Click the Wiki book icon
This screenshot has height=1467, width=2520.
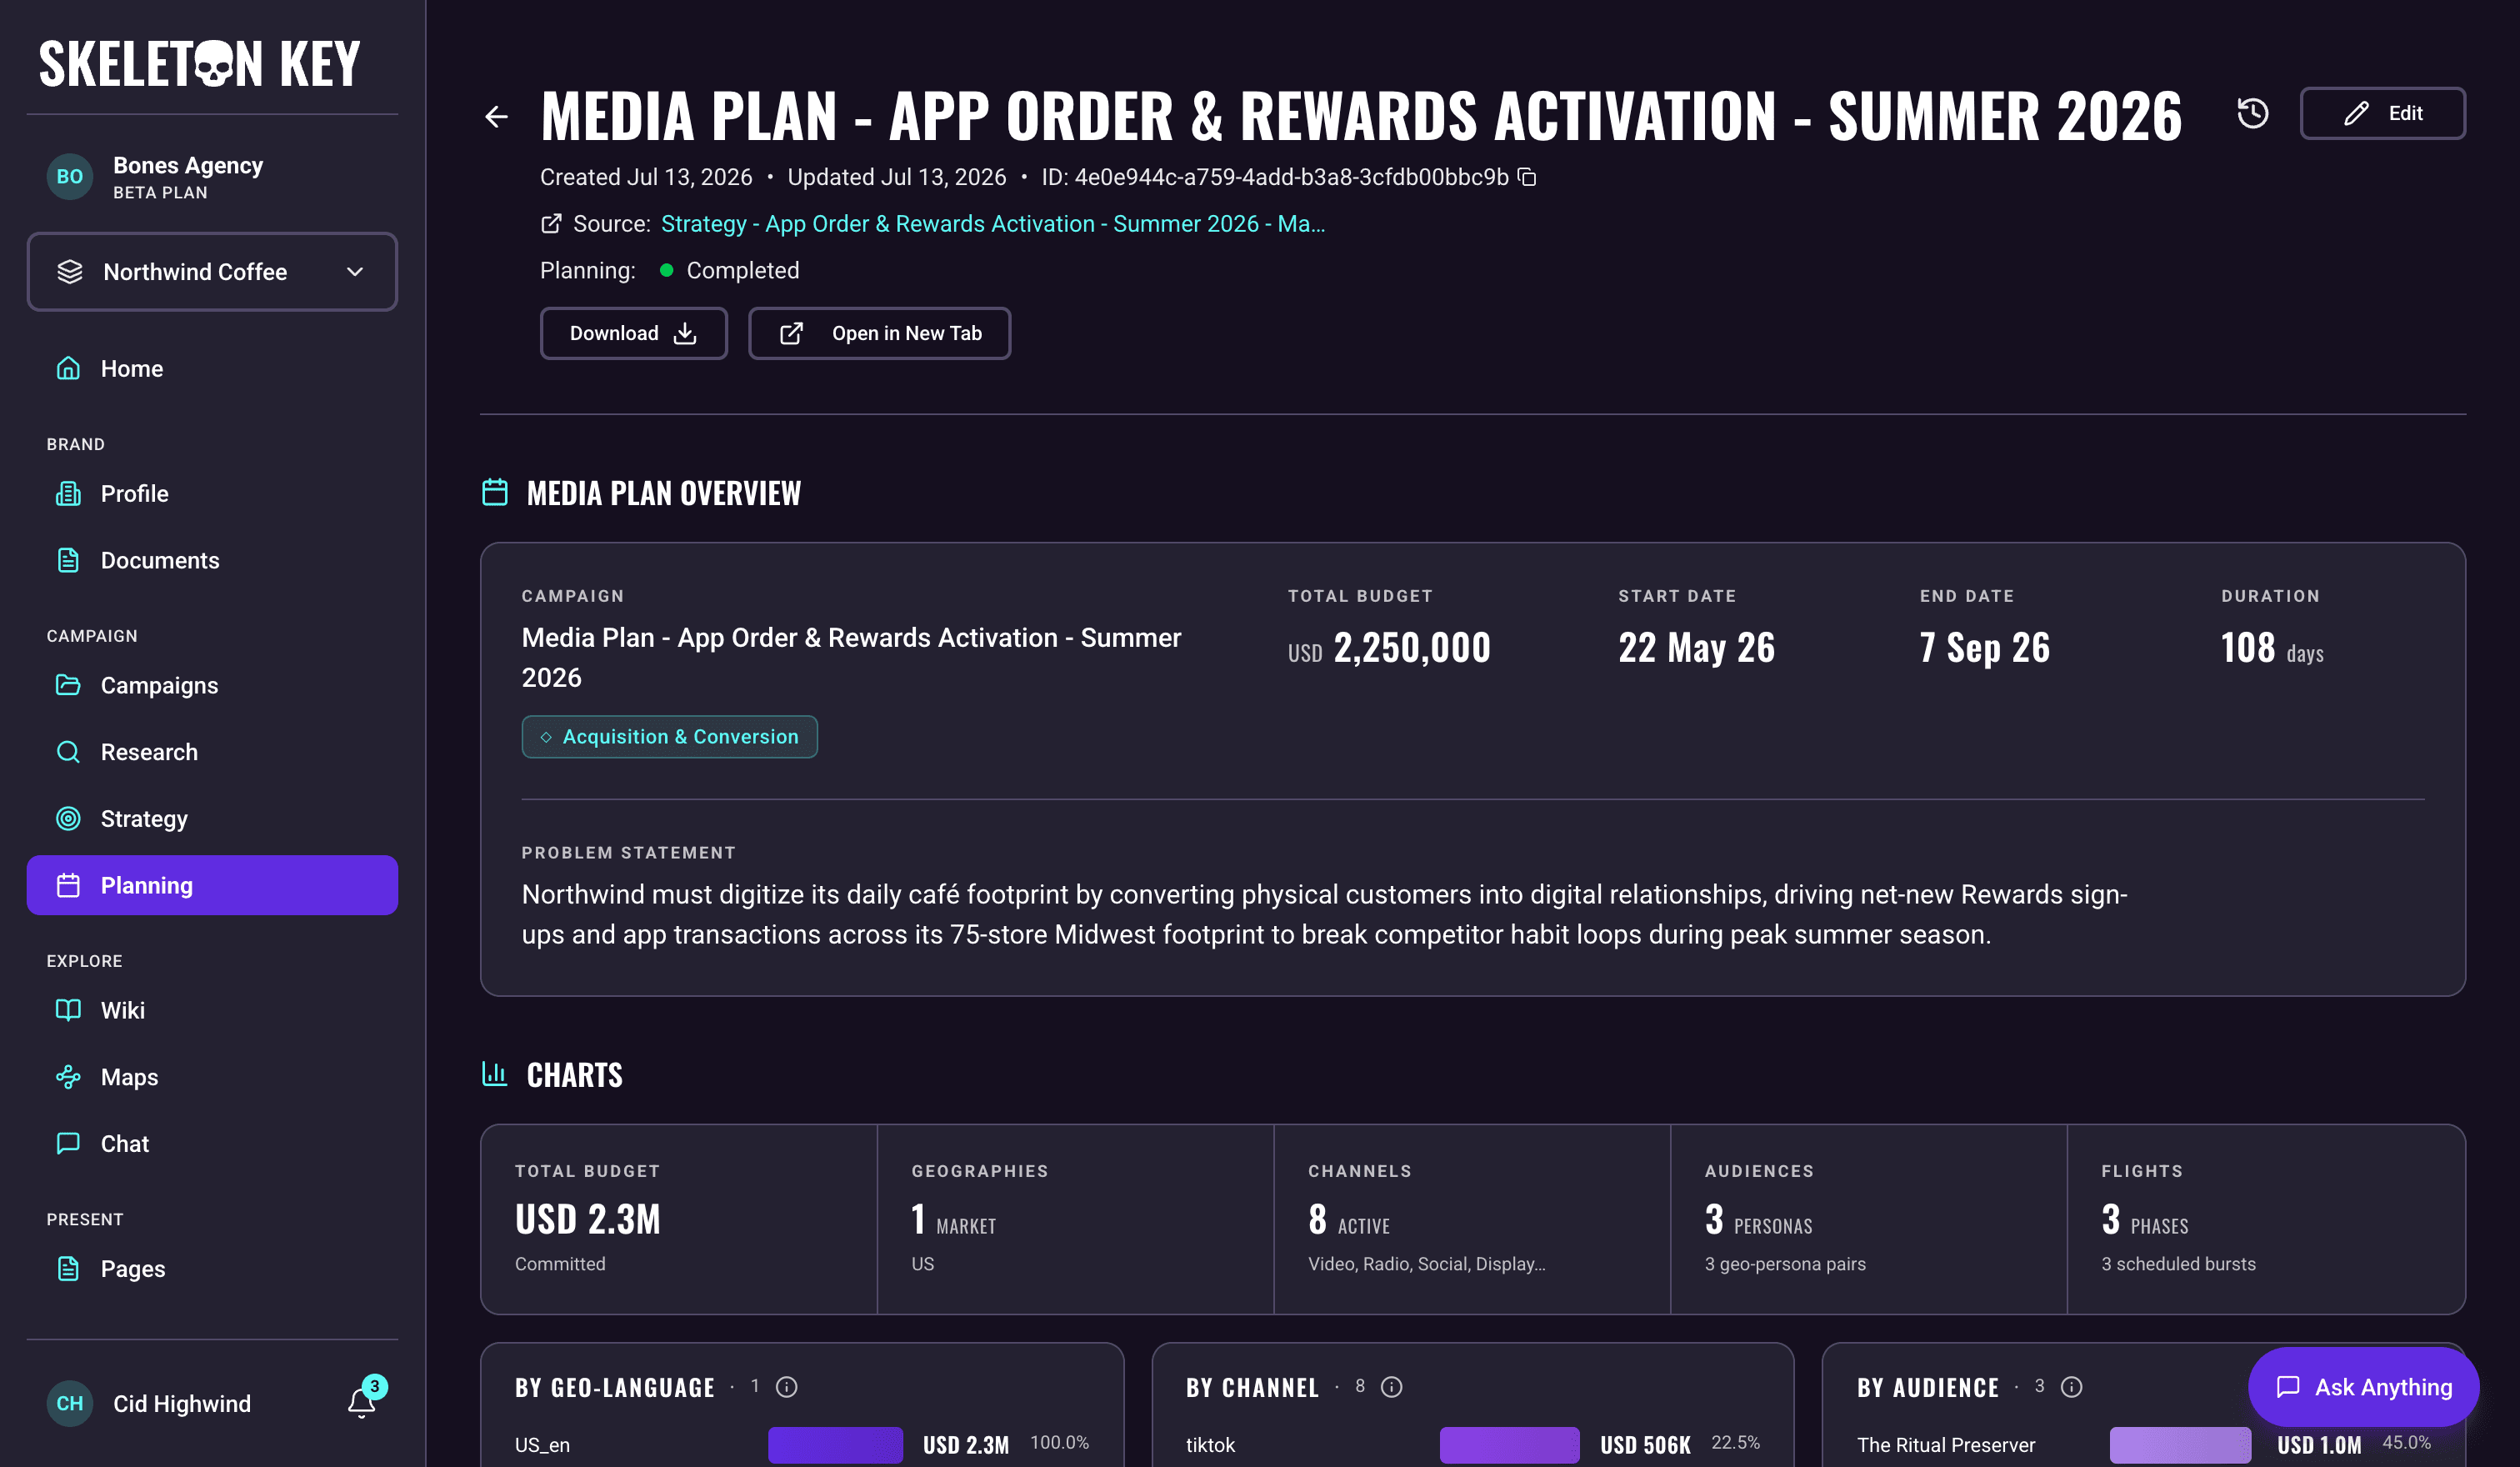coord(68,1010)
